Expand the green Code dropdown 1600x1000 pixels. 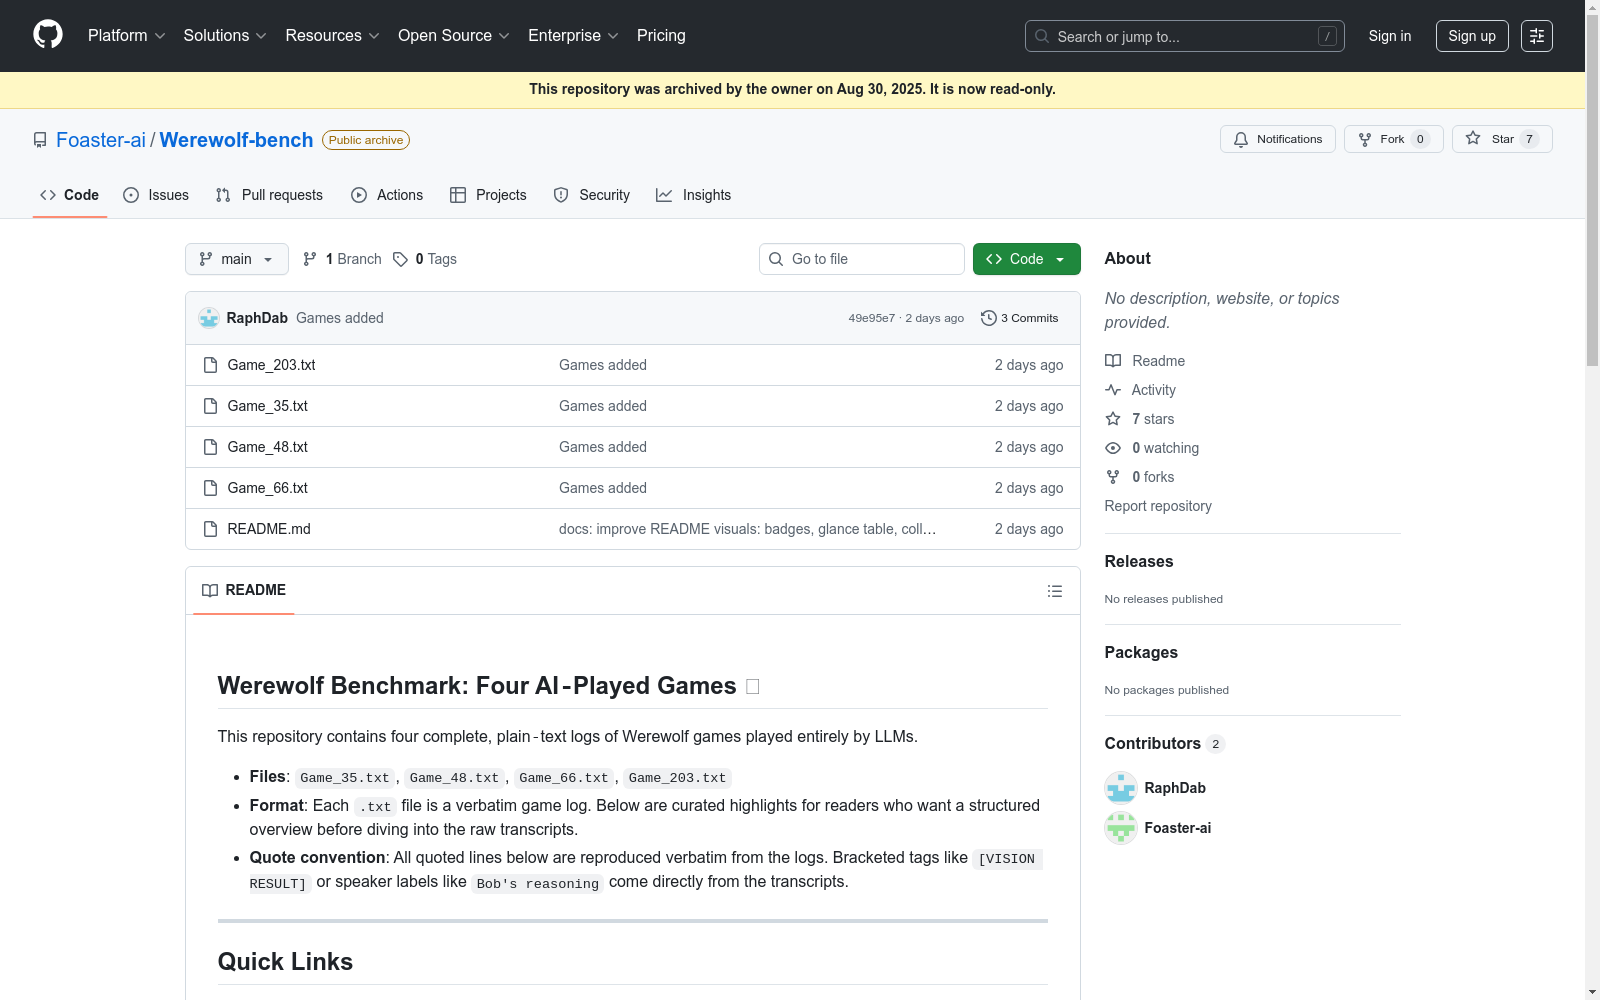coord(1026,259)
